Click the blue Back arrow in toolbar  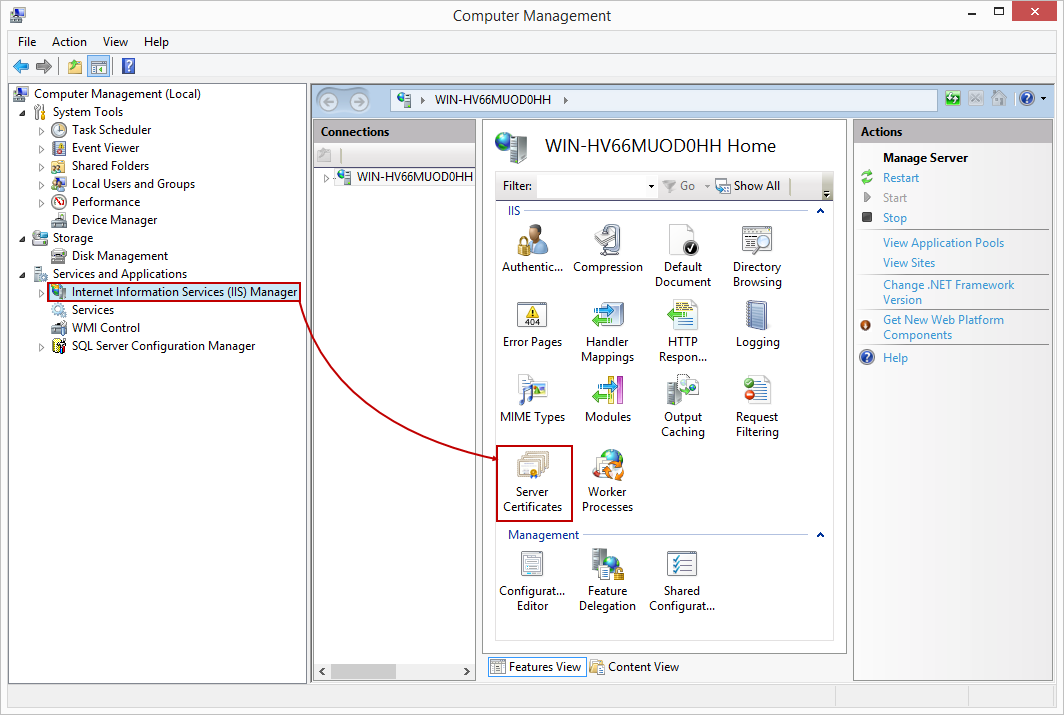click(21, 66)
